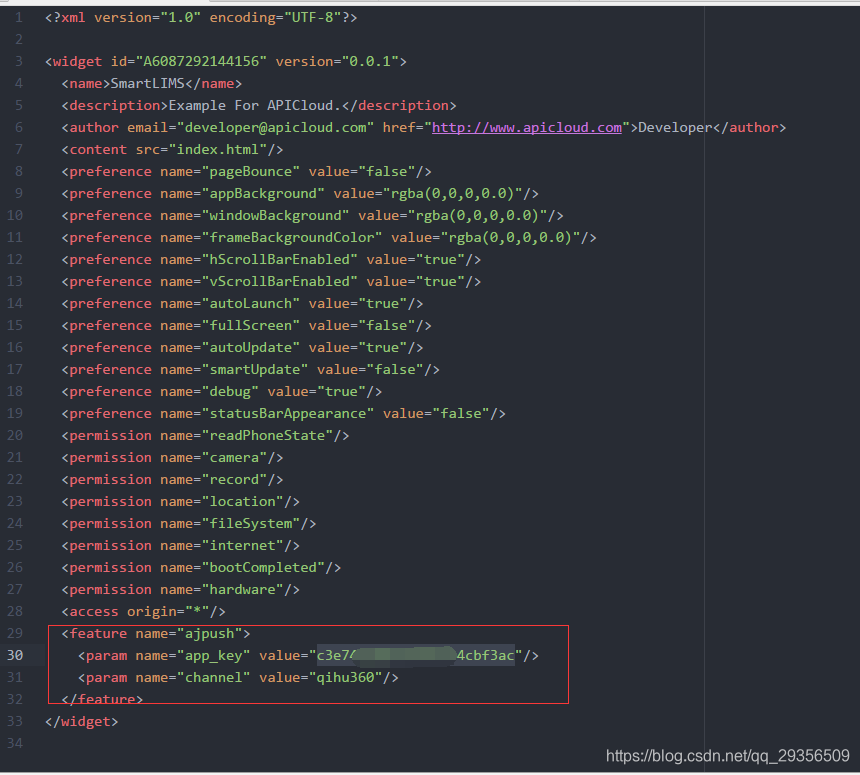860x775 pixels.
Task: Select the pageBounce preference line
Action: (x=247, y=171)
